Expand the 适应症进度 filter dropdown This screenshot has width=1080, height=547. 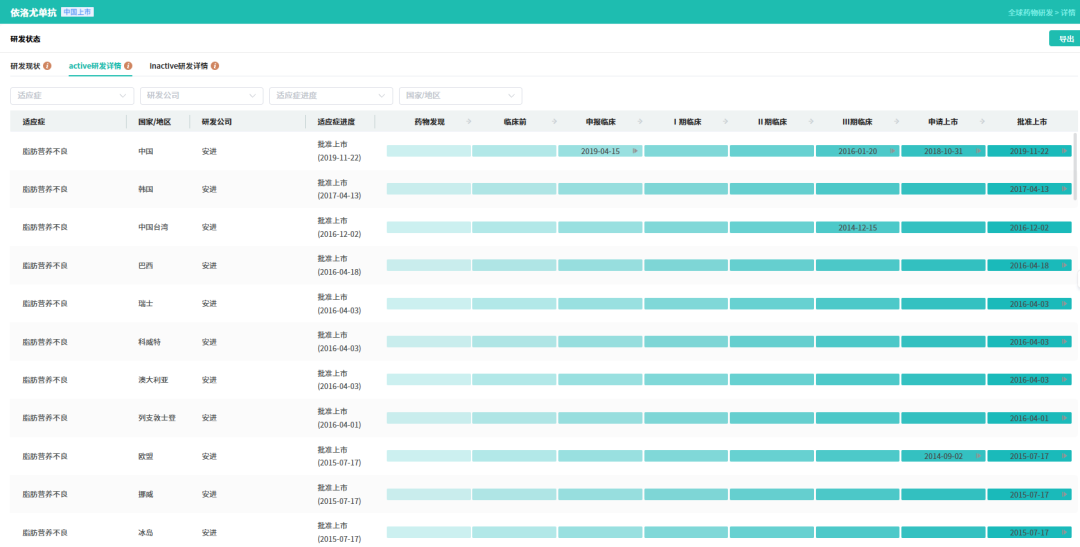pos(331,96)
